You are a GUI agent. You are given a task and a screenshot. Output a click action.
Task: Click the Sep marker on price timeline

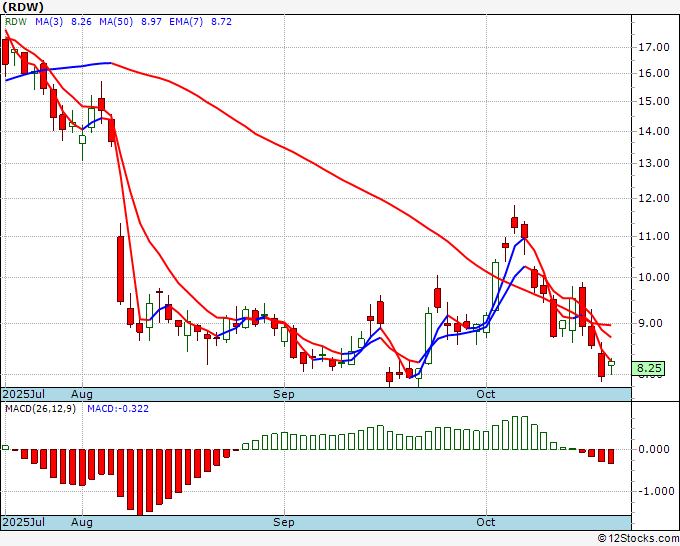coord(284,394)
